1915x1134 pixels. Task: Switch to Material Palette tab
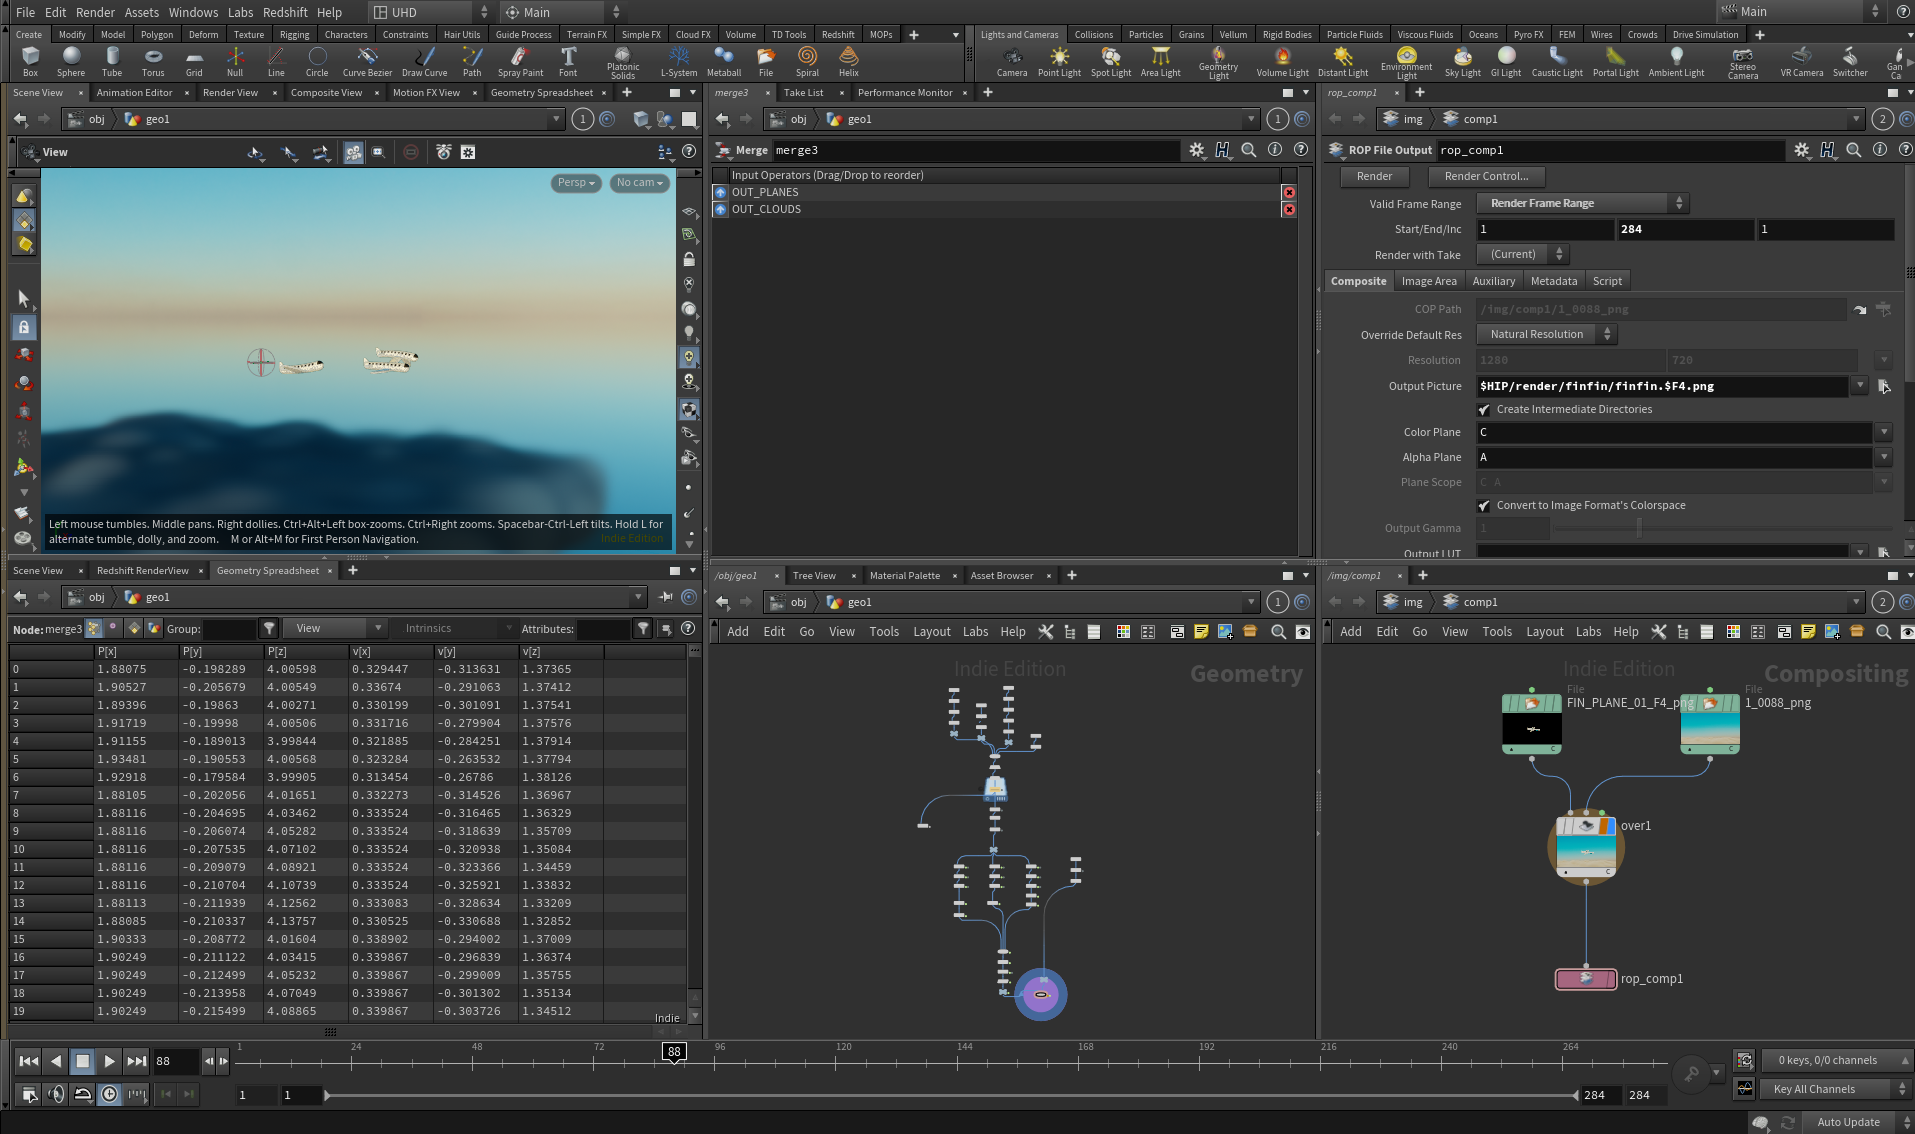(x=905, y=575)
